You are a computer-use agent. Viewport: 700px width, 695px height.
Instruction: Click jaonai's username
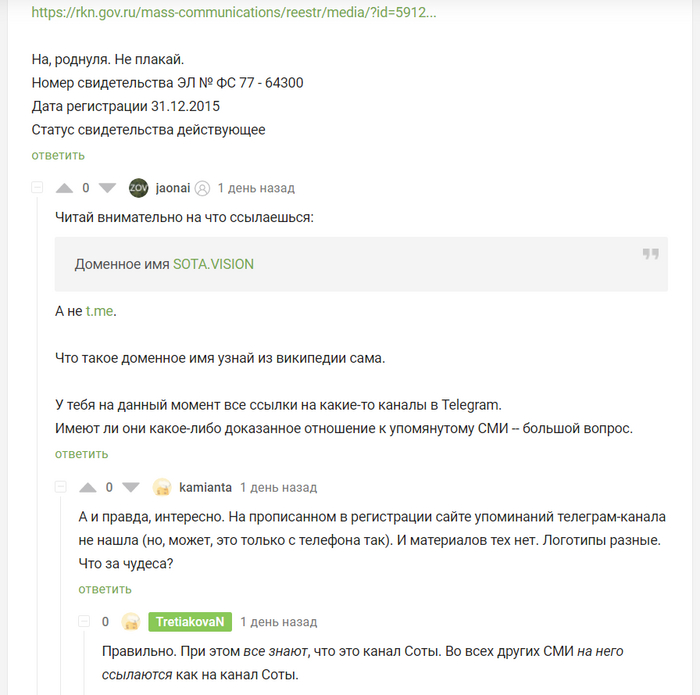pyautogui.click(x=173, y=188)
